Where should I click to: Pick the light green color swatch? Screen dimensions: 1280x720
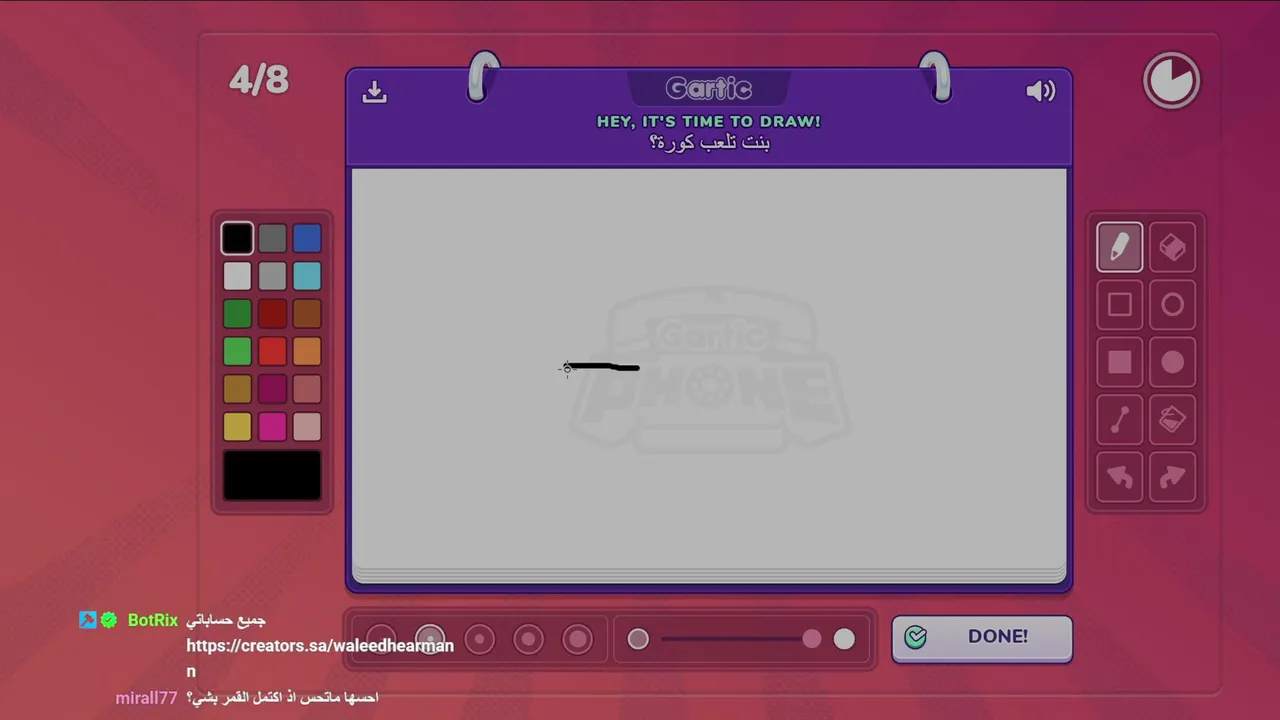point(237,351)
